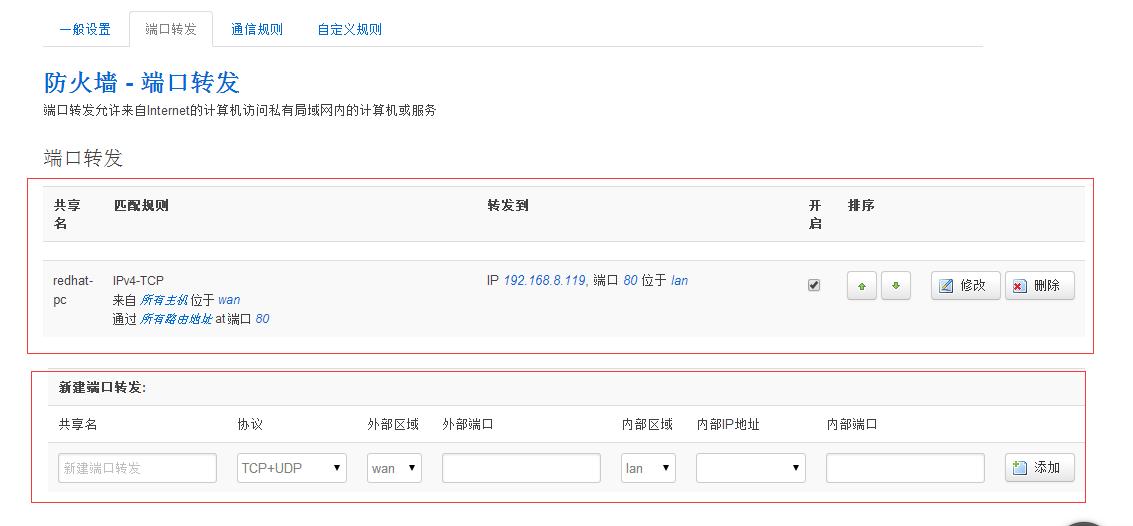Click the 修改 edit button for redhat-pc
The height and width of the screenshot is (526, 1133).
click(x=965, y=285)
